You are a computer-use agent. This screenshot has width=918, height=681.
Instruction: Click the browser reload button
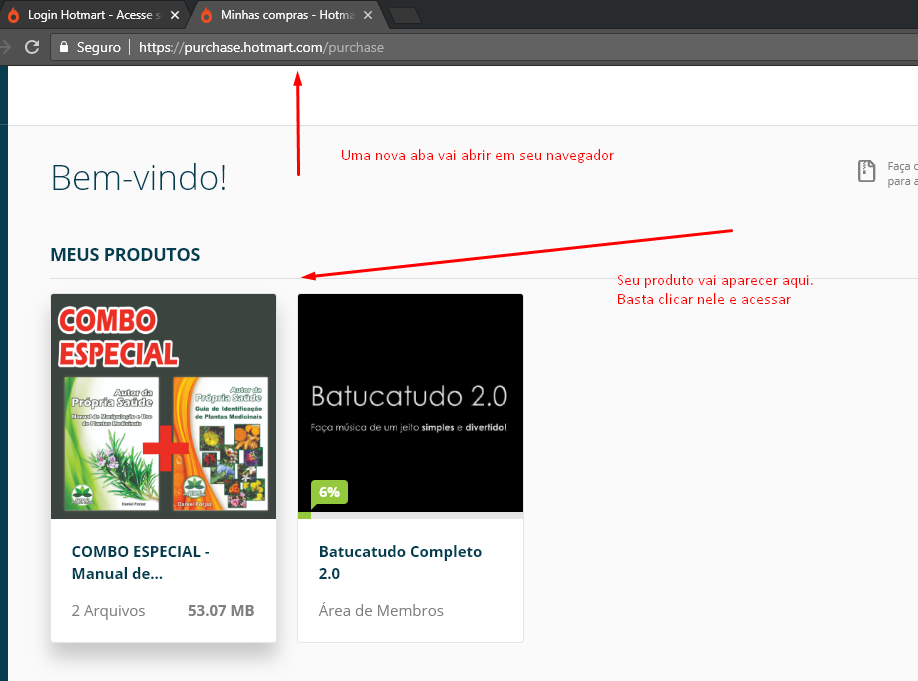[x=32, y=47]
